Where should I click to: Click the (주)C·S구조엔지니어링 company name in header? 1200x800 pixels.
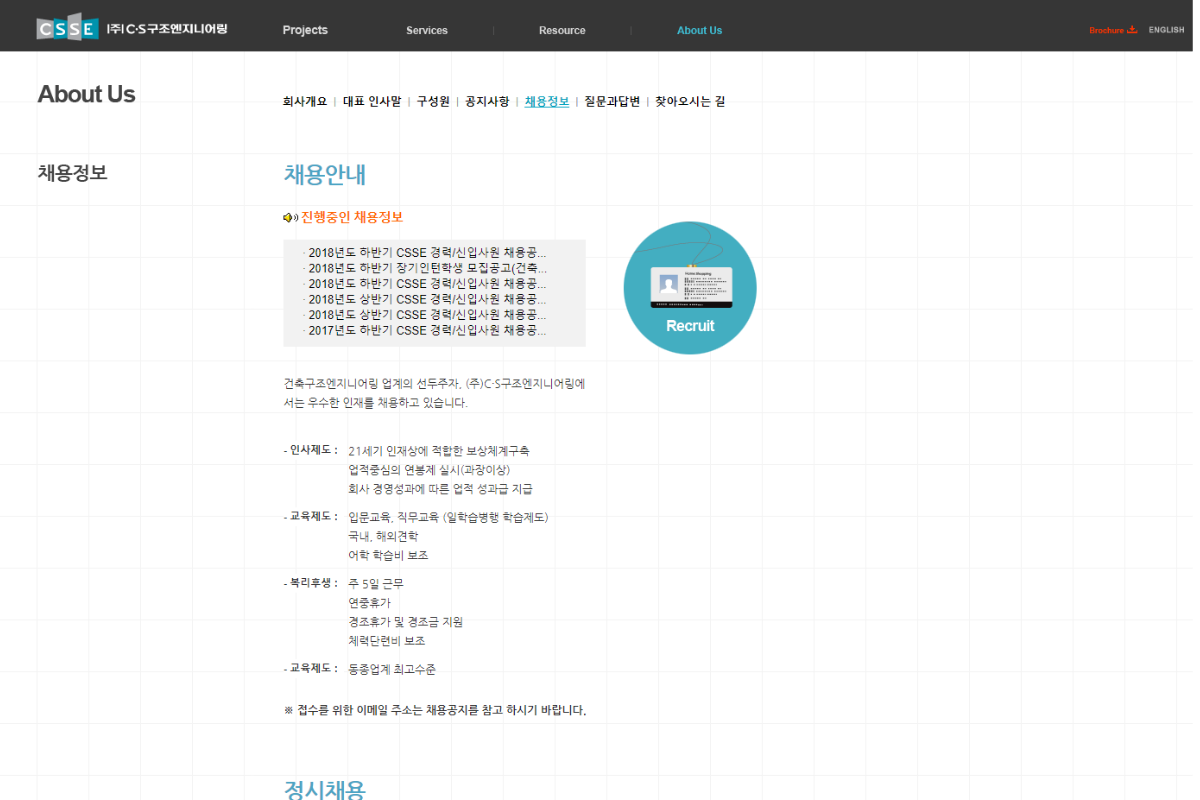(x=167, y=29)
